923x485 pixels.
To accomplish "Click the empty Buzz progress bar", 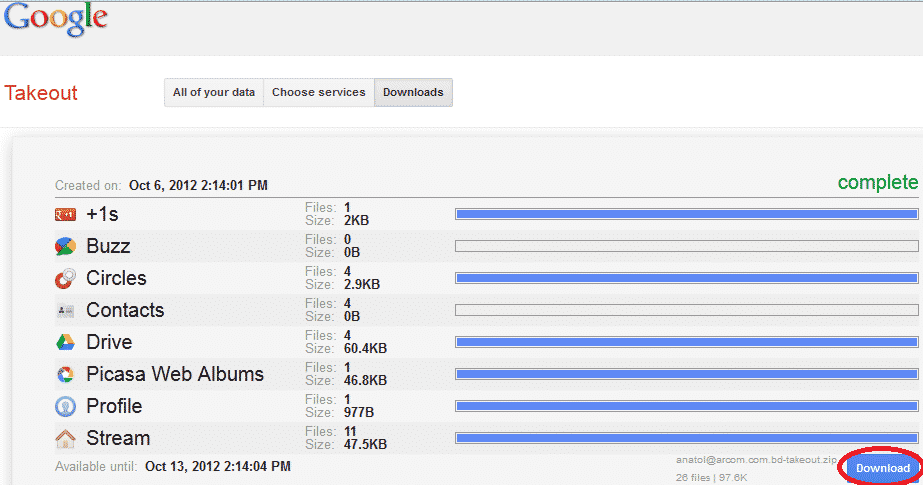I will (x=686, y=246).
